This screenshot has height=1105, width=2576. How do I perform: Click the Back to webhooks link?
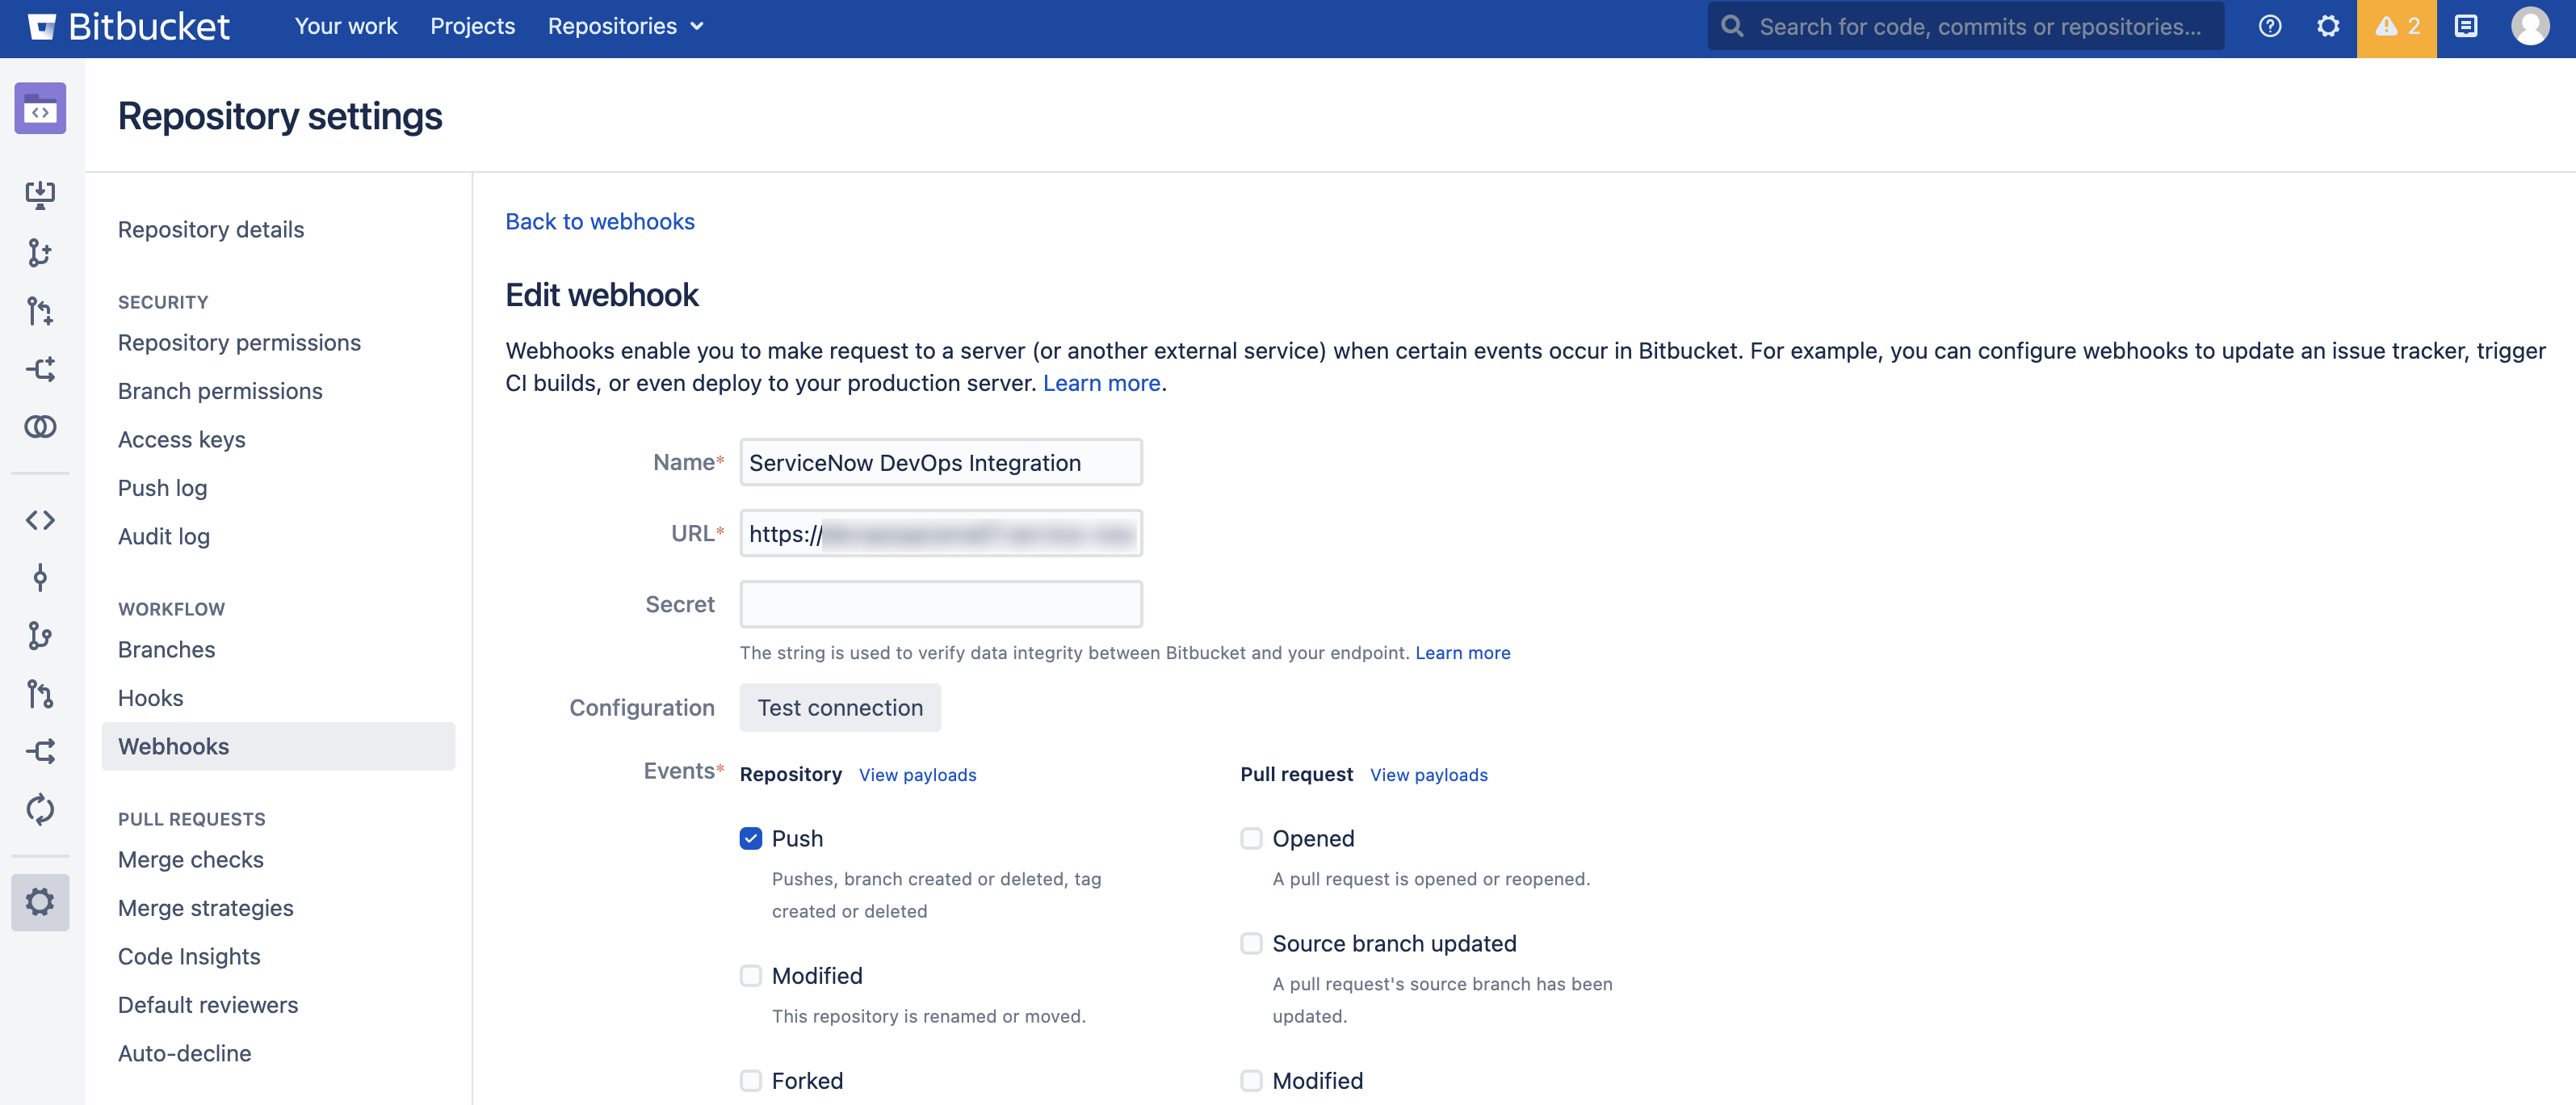[599, 221]
